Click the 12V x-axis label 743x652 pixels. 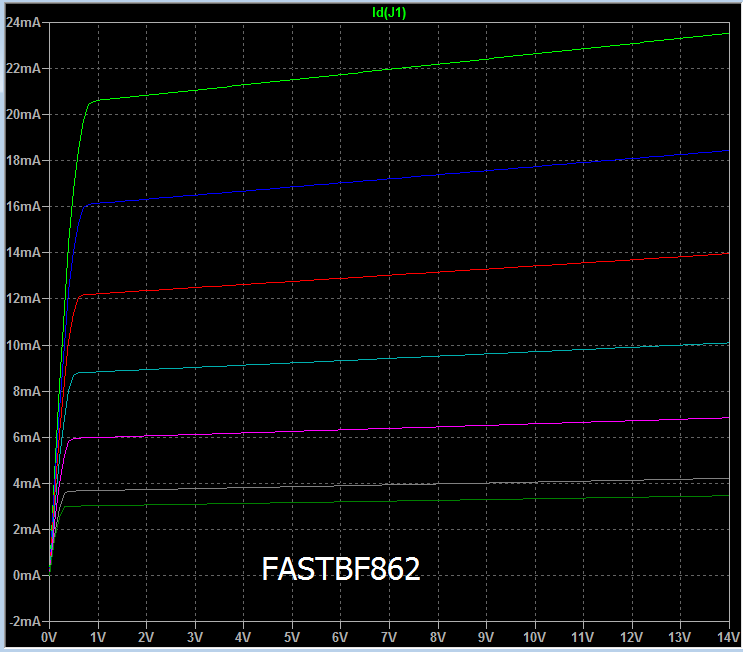[x=632, y=637]
